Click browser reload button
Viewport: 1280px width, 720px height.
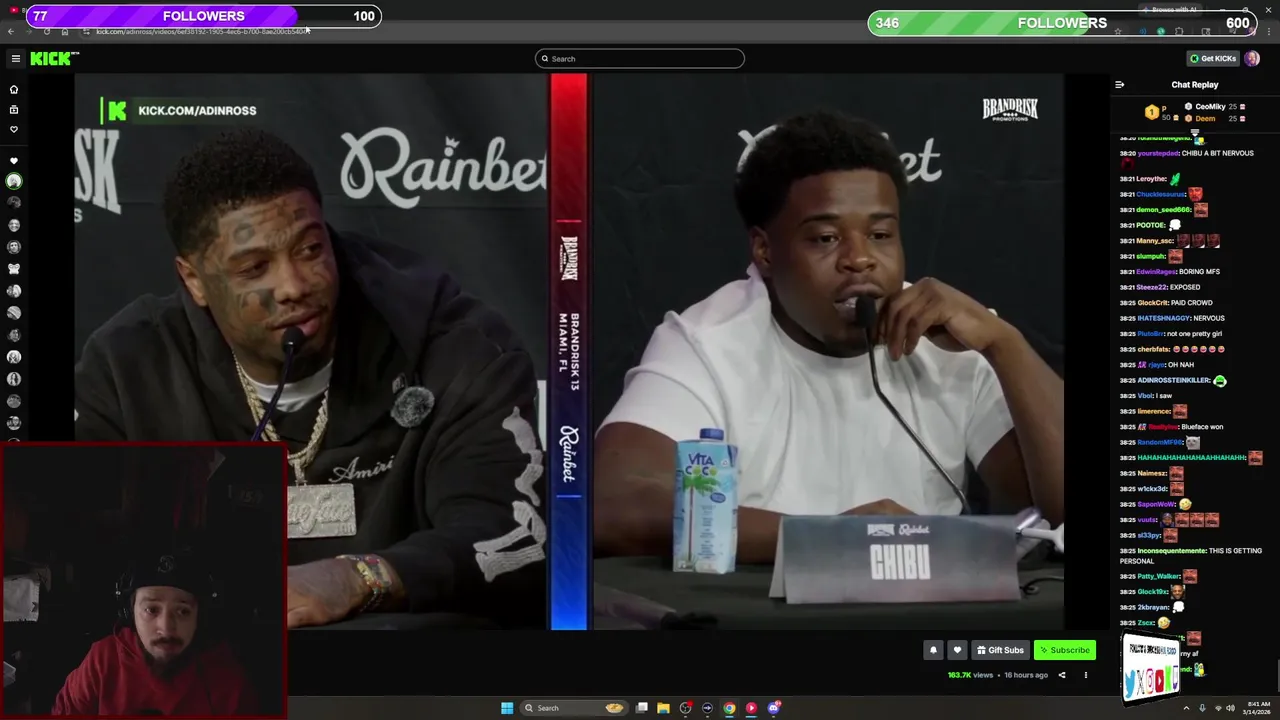[46, 31]
